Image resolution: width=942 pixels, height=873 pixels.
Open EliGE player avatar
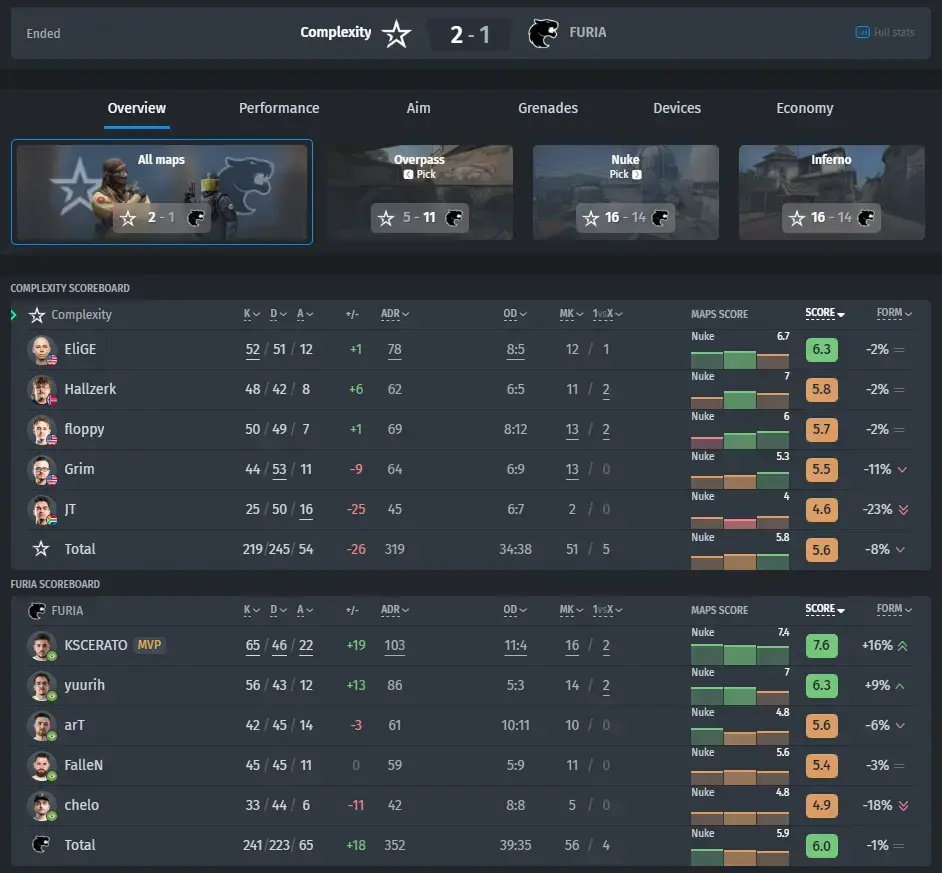(x=41, y=350)
